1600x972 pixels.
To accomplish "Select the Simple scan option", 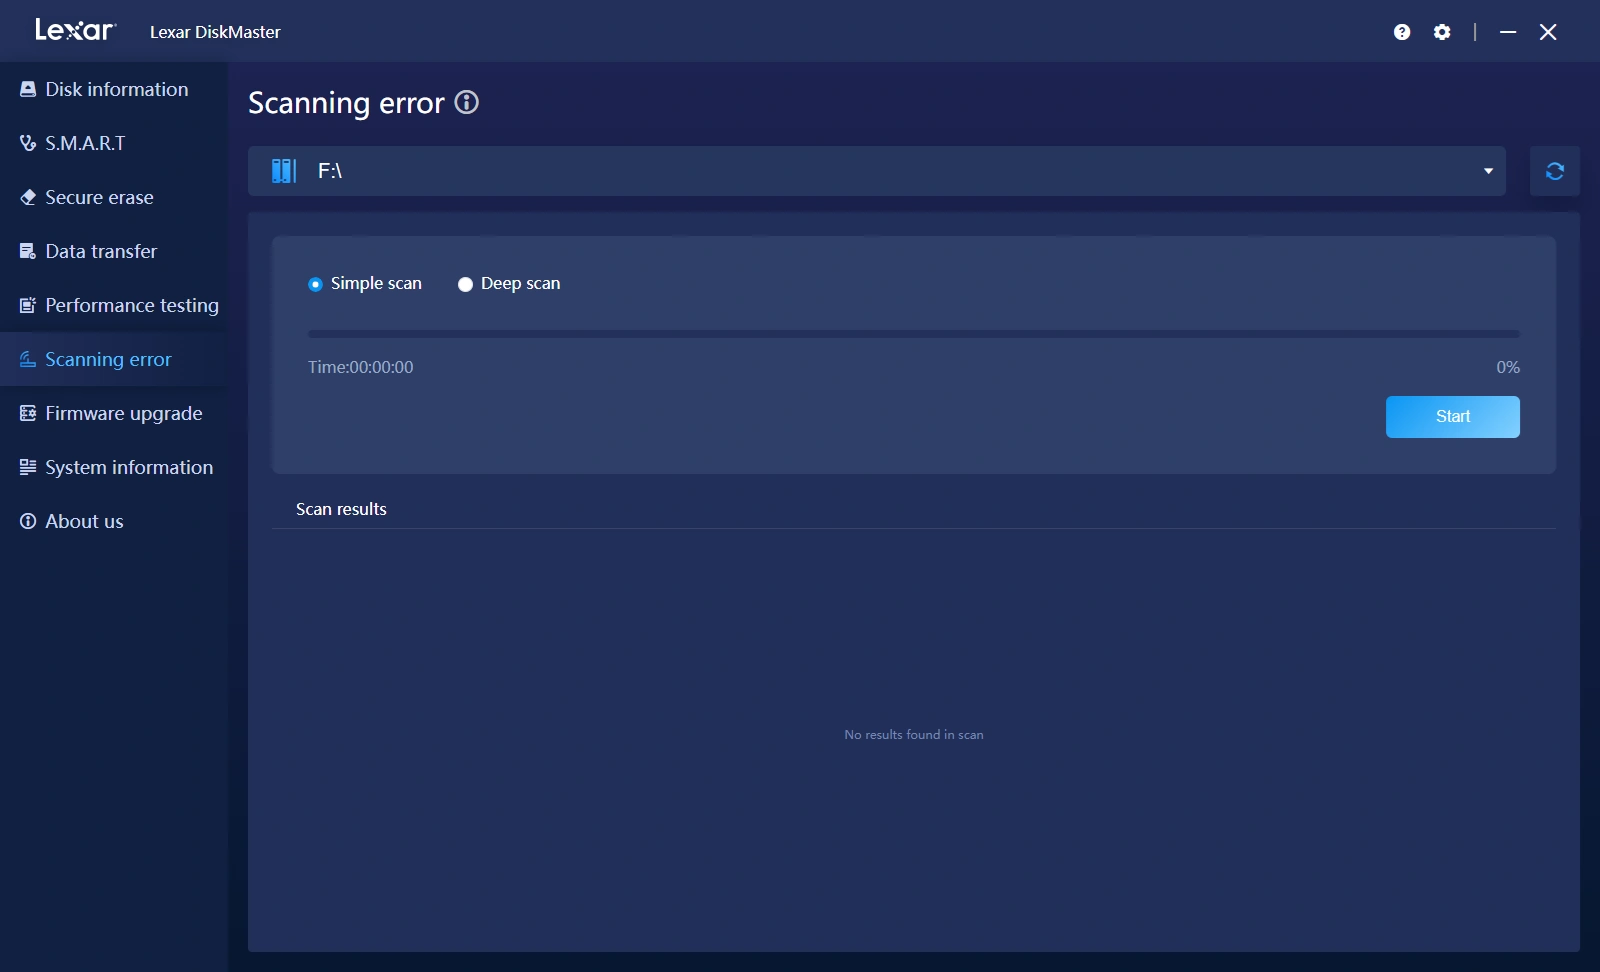I will pos(365,284).
